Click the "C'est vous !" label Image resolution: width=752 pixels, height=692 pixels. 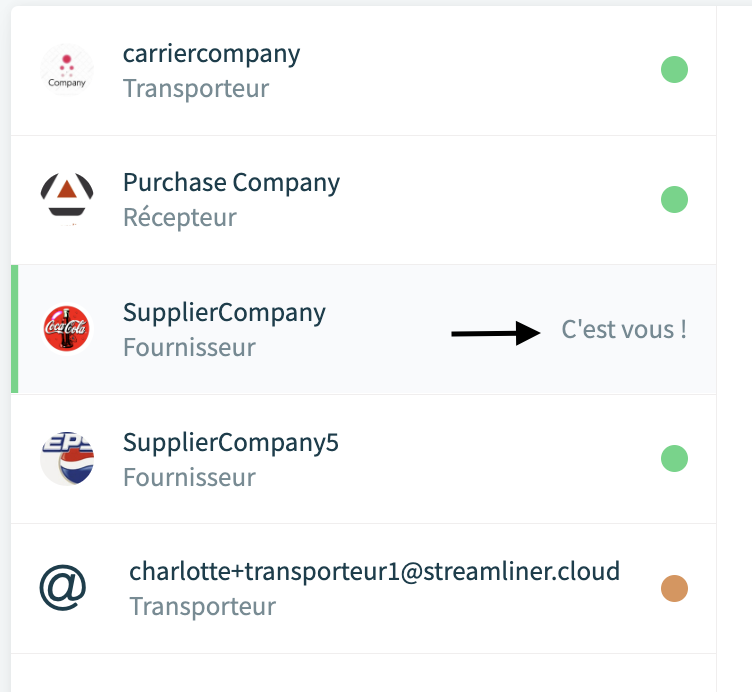click(x=624, y=330)
